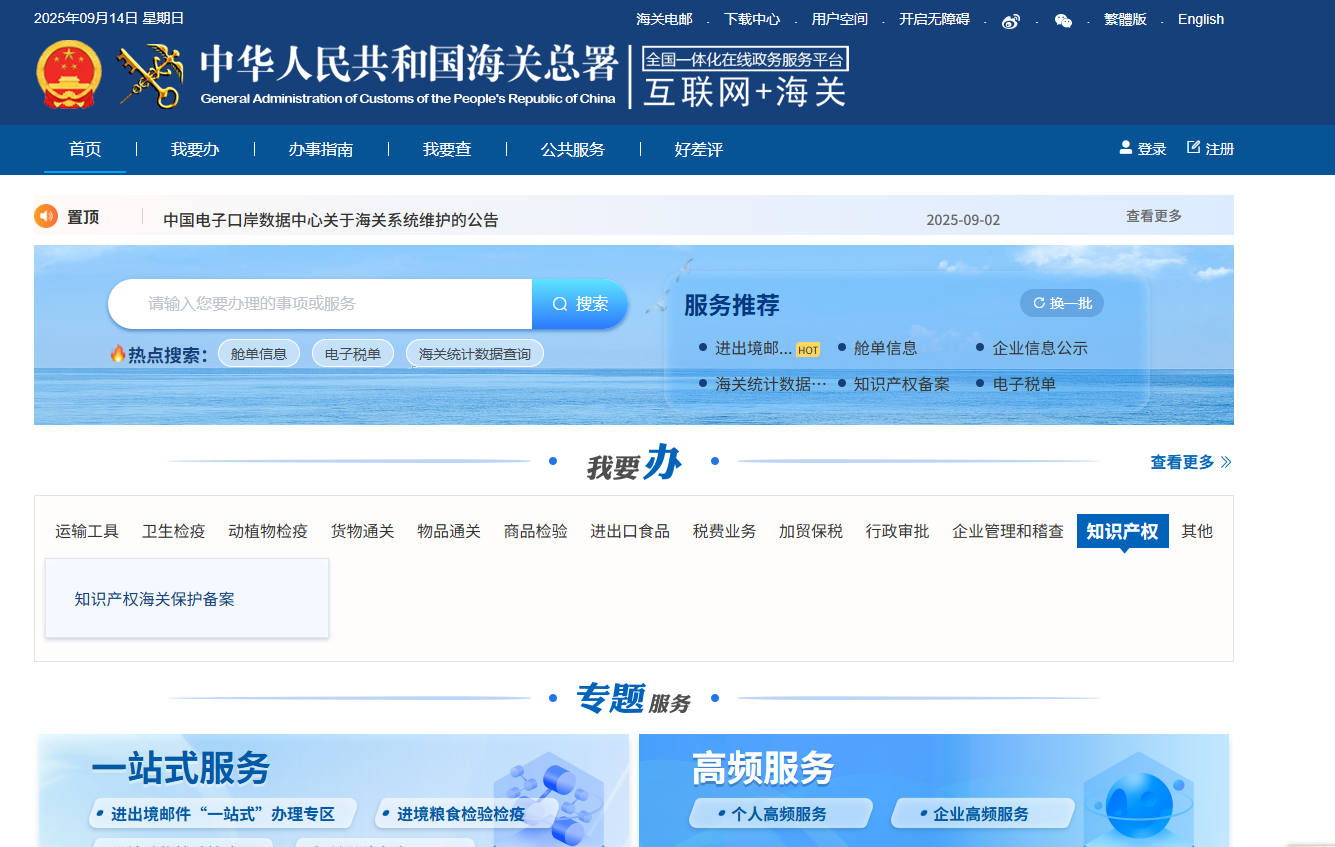The image size is (1335, 847).
Task: Open the 我要办 navigation menu
Action: (x=195, y=150)
